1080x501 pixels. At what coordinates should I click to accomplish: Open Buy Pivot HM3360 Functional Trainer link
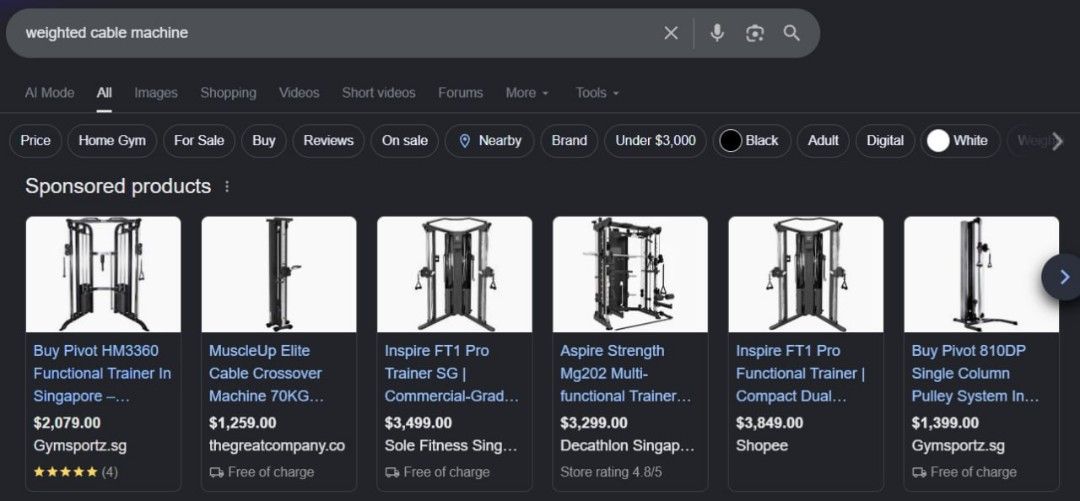tap(102, 374)
